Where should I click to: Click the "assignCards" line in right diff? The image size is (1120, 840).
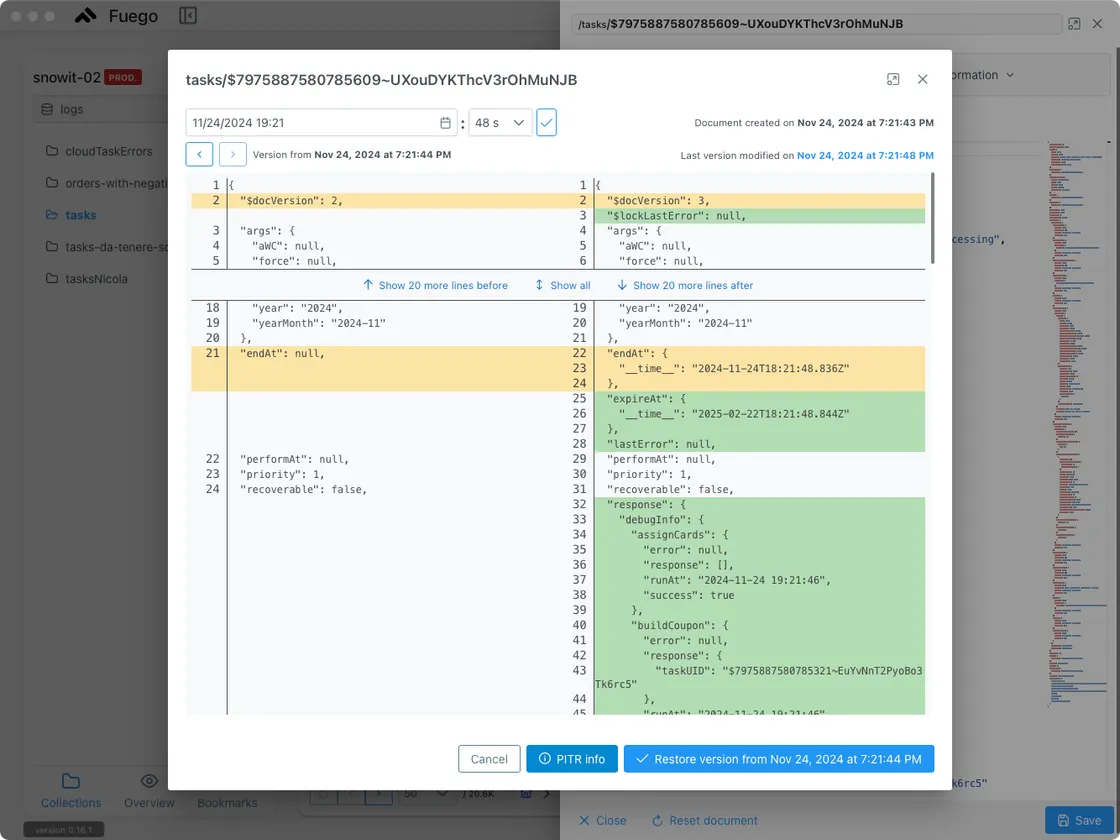(x=759, y=534)
